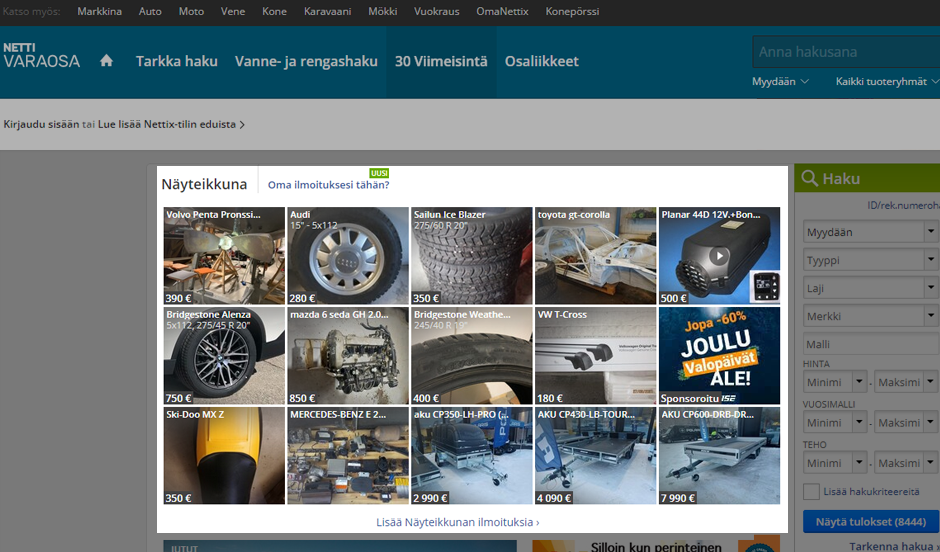Go to Mökki in top bar
Screen dimensions: 940x552
click(382, 11)
